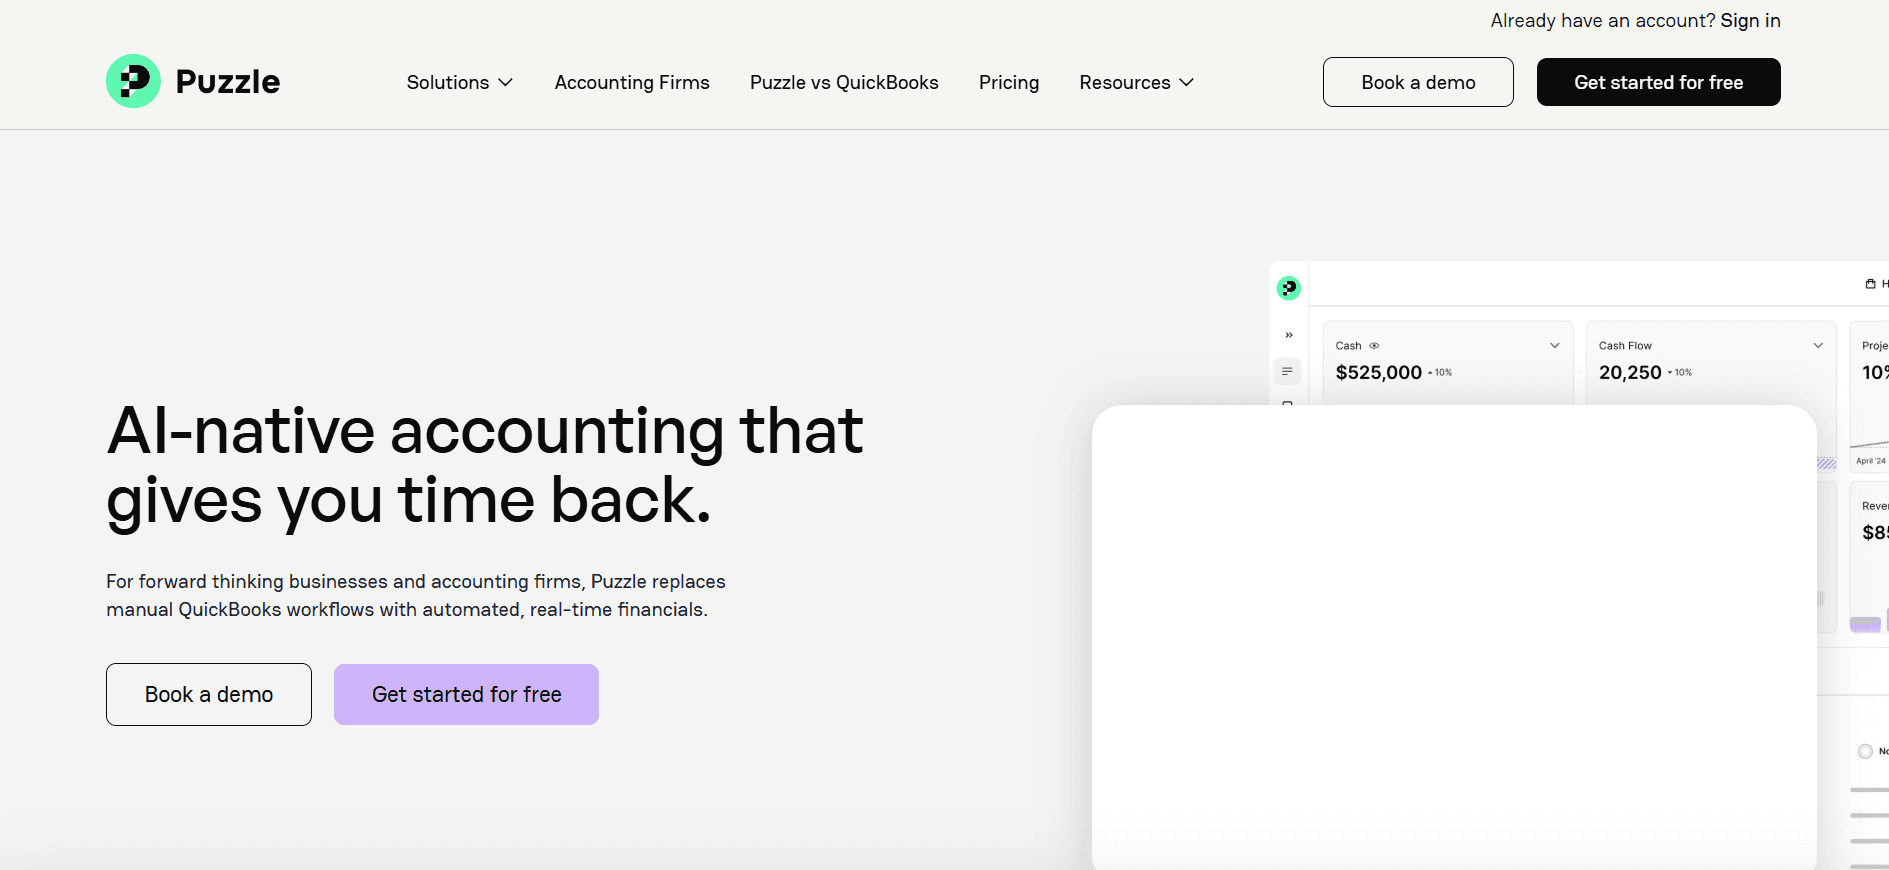Click the Puzzle logo icon in header
The height and width of the screenshot is (870, 1889).
(x=133, y=81)
